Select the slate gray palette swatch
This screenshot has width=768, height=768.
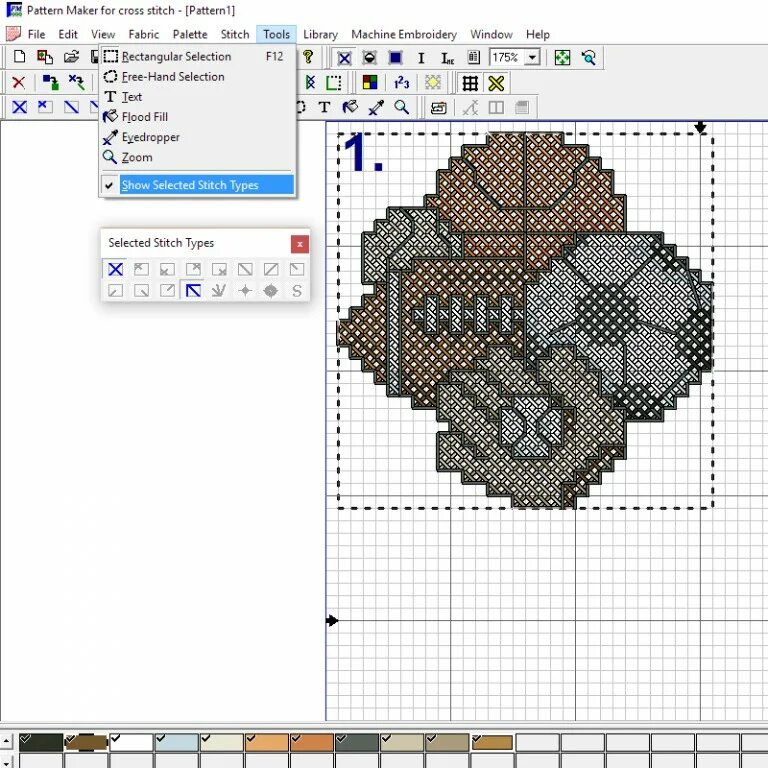click(x=357, y=742)
